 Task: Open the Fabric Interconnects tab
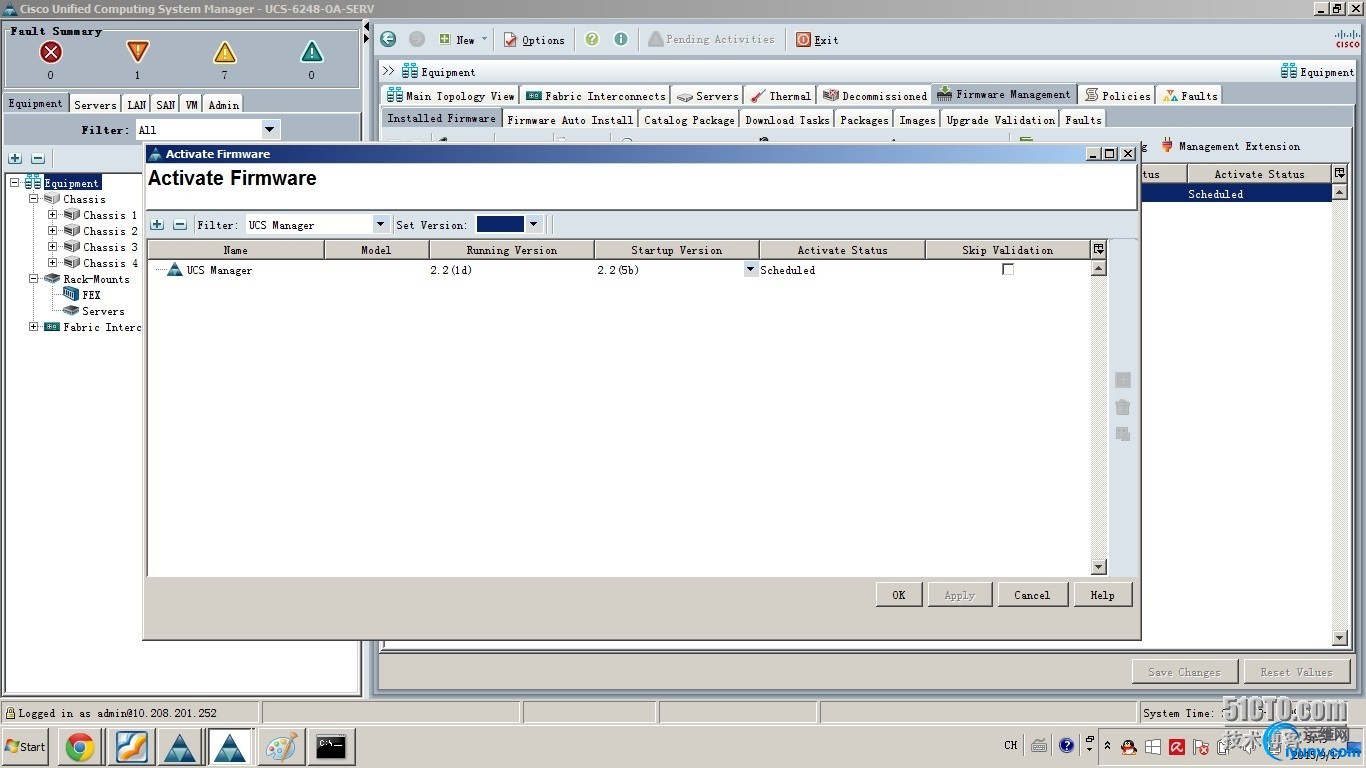[596, 96]
